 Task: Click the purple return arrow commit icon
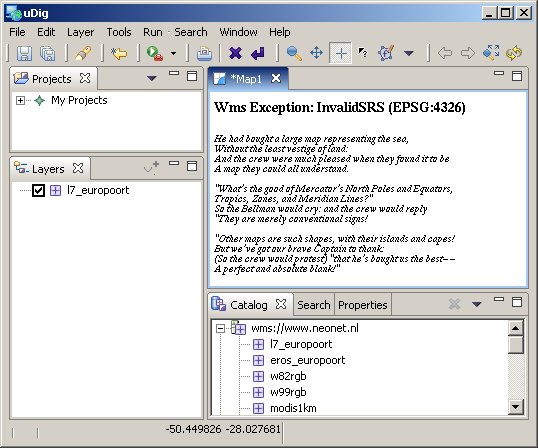point(258,54)
